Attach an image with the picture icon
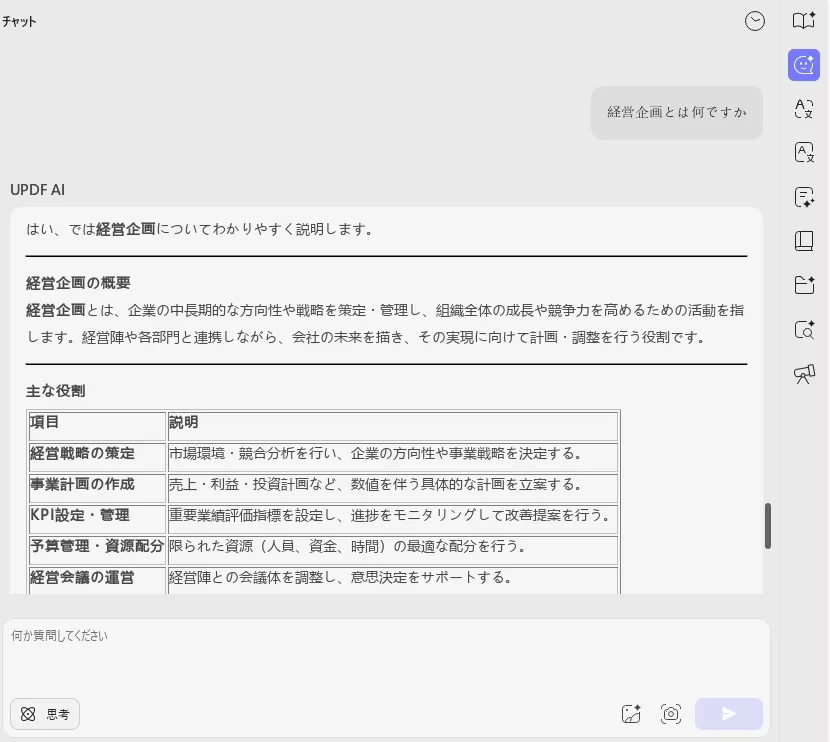 [630, 714]
